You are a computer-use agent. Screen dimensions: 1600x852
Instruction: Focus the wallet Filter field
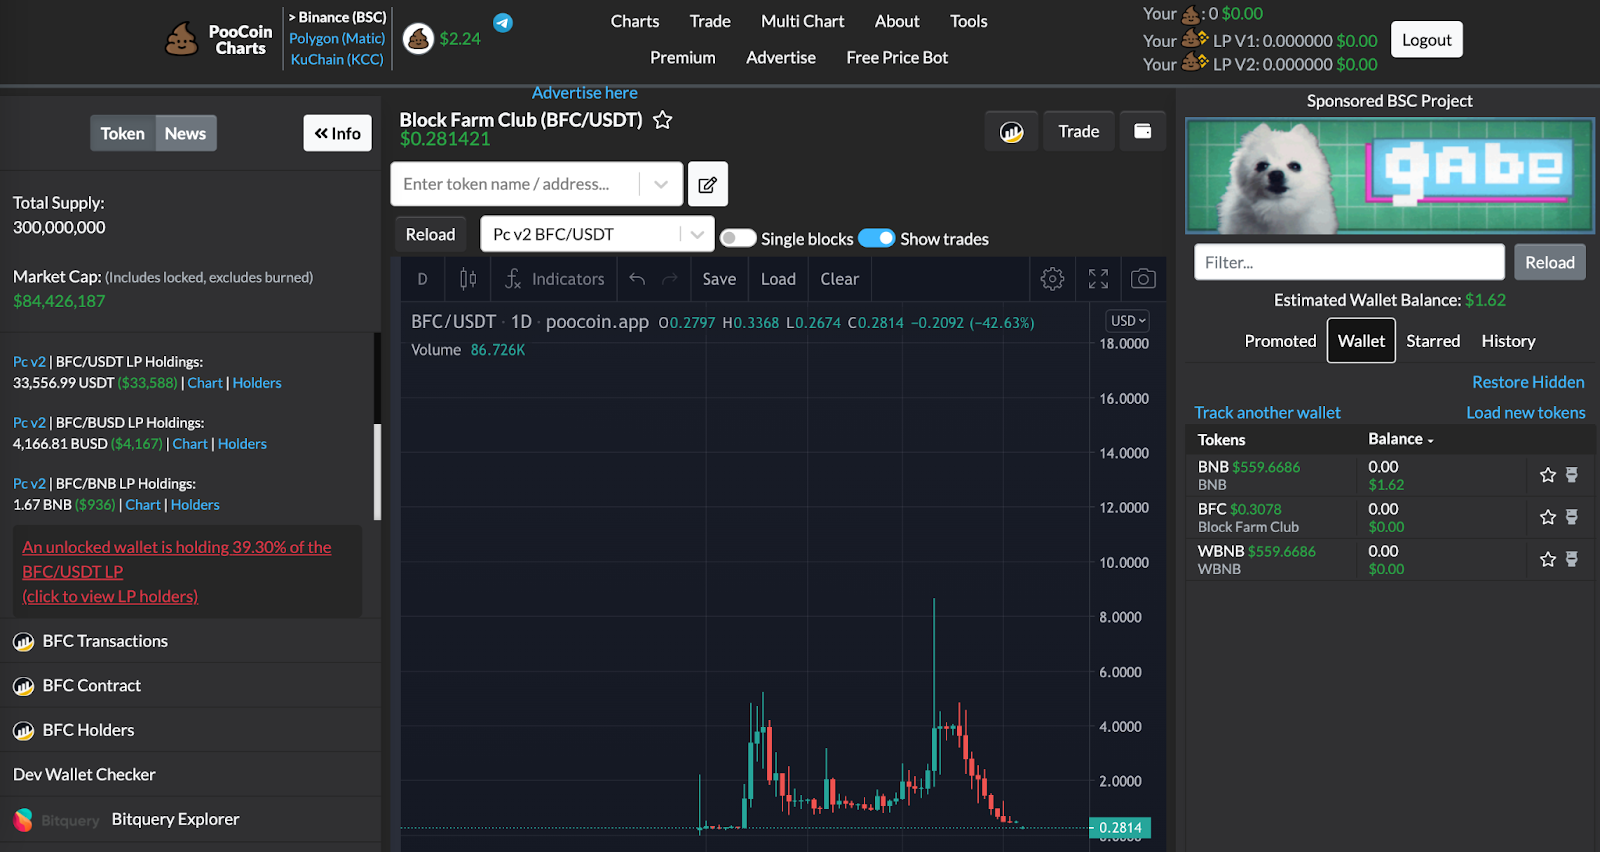coord(1349,262)
